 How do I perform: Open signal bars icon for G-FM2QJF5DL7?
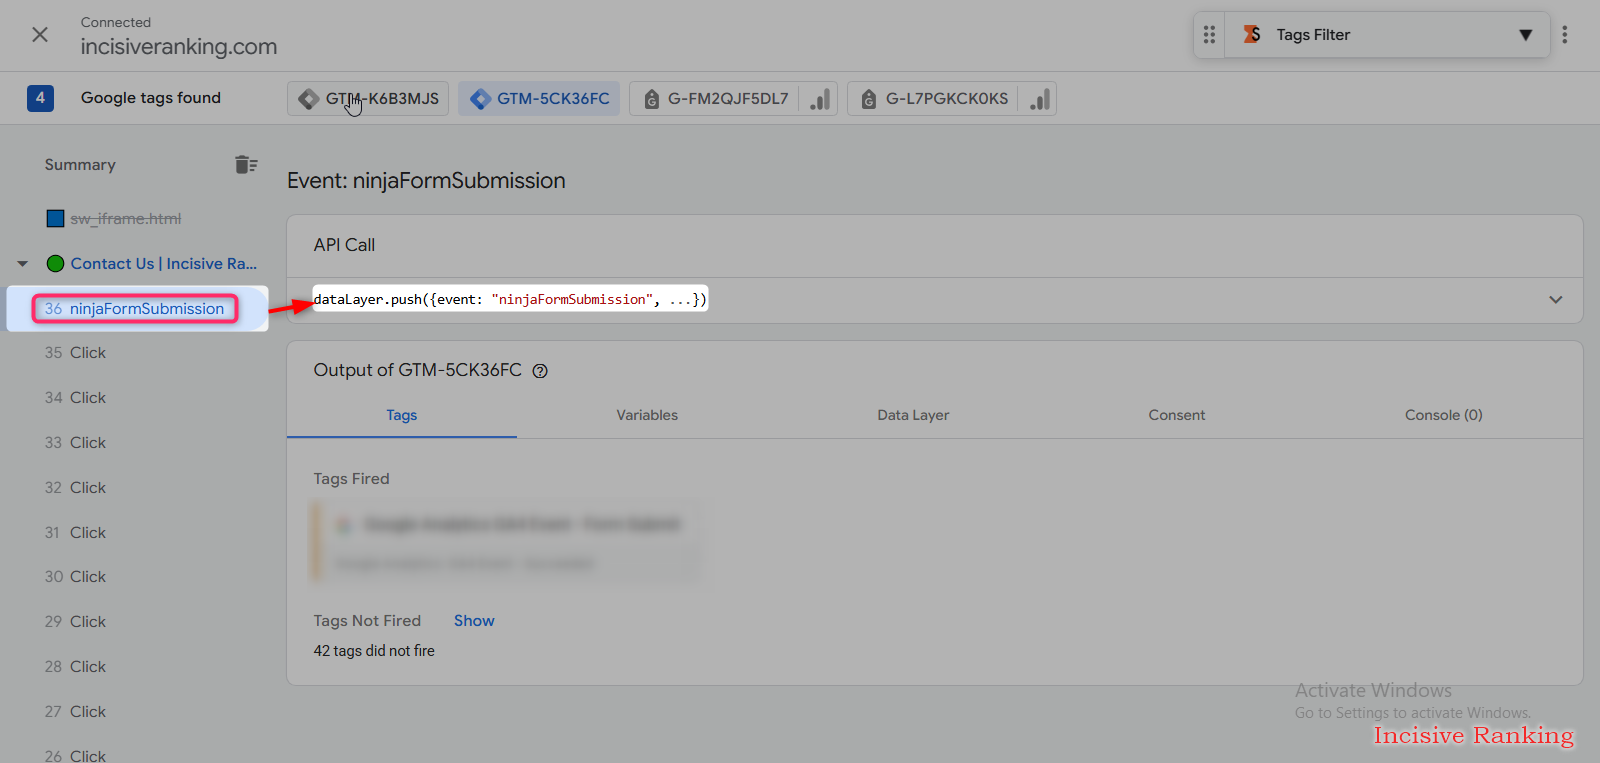click(x=820, y=99)
